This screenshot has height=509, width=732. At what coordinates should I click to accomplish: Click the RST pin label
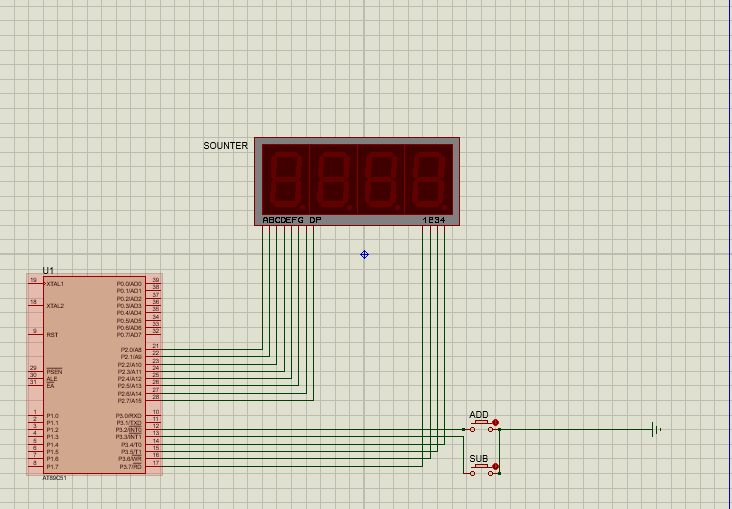click(52, 335)
